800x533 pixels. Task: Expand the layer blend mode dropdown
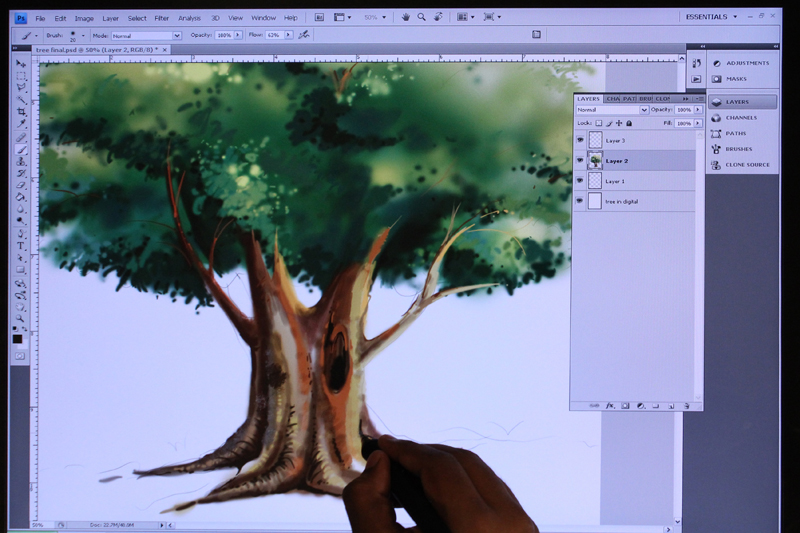pyautogui.click(x=612, y=110)
